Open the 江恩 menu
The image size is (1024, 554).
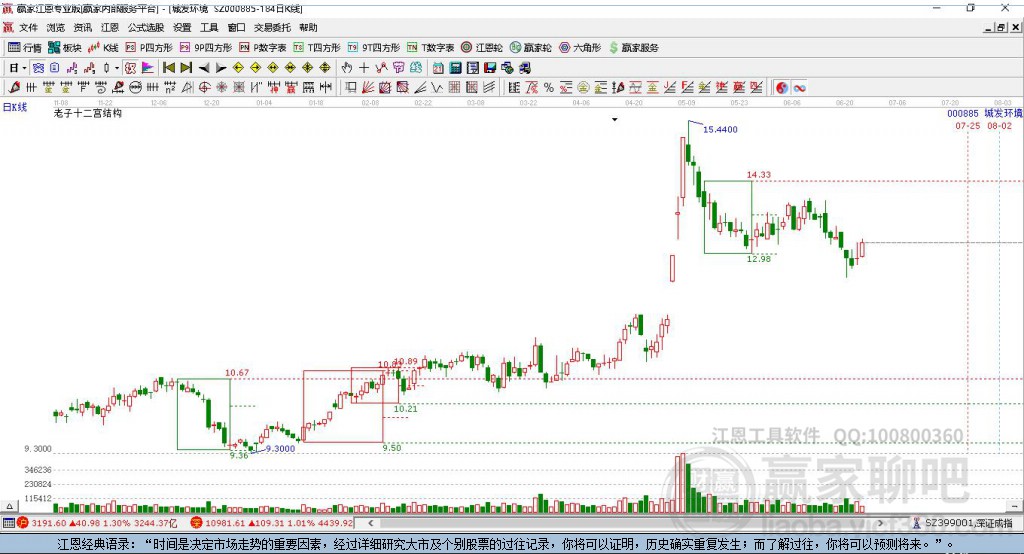[110, 27]
